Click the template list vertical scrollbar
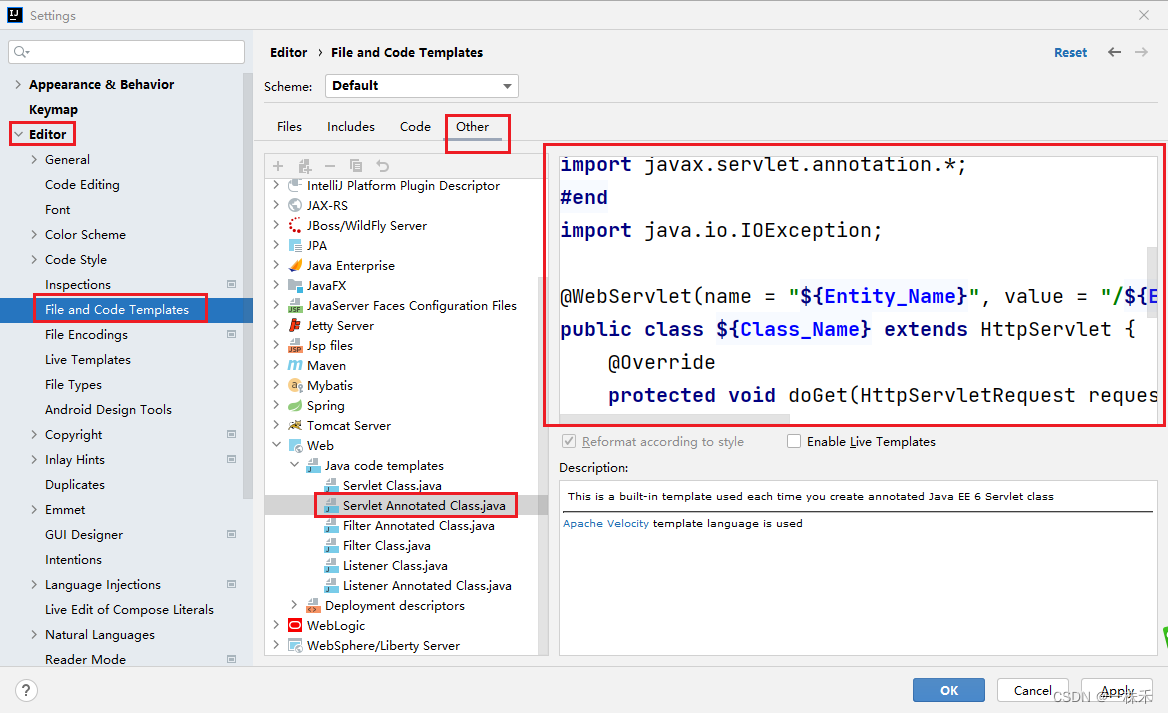Viewport: 1168px width, 713px height. (x=543, y=466)
